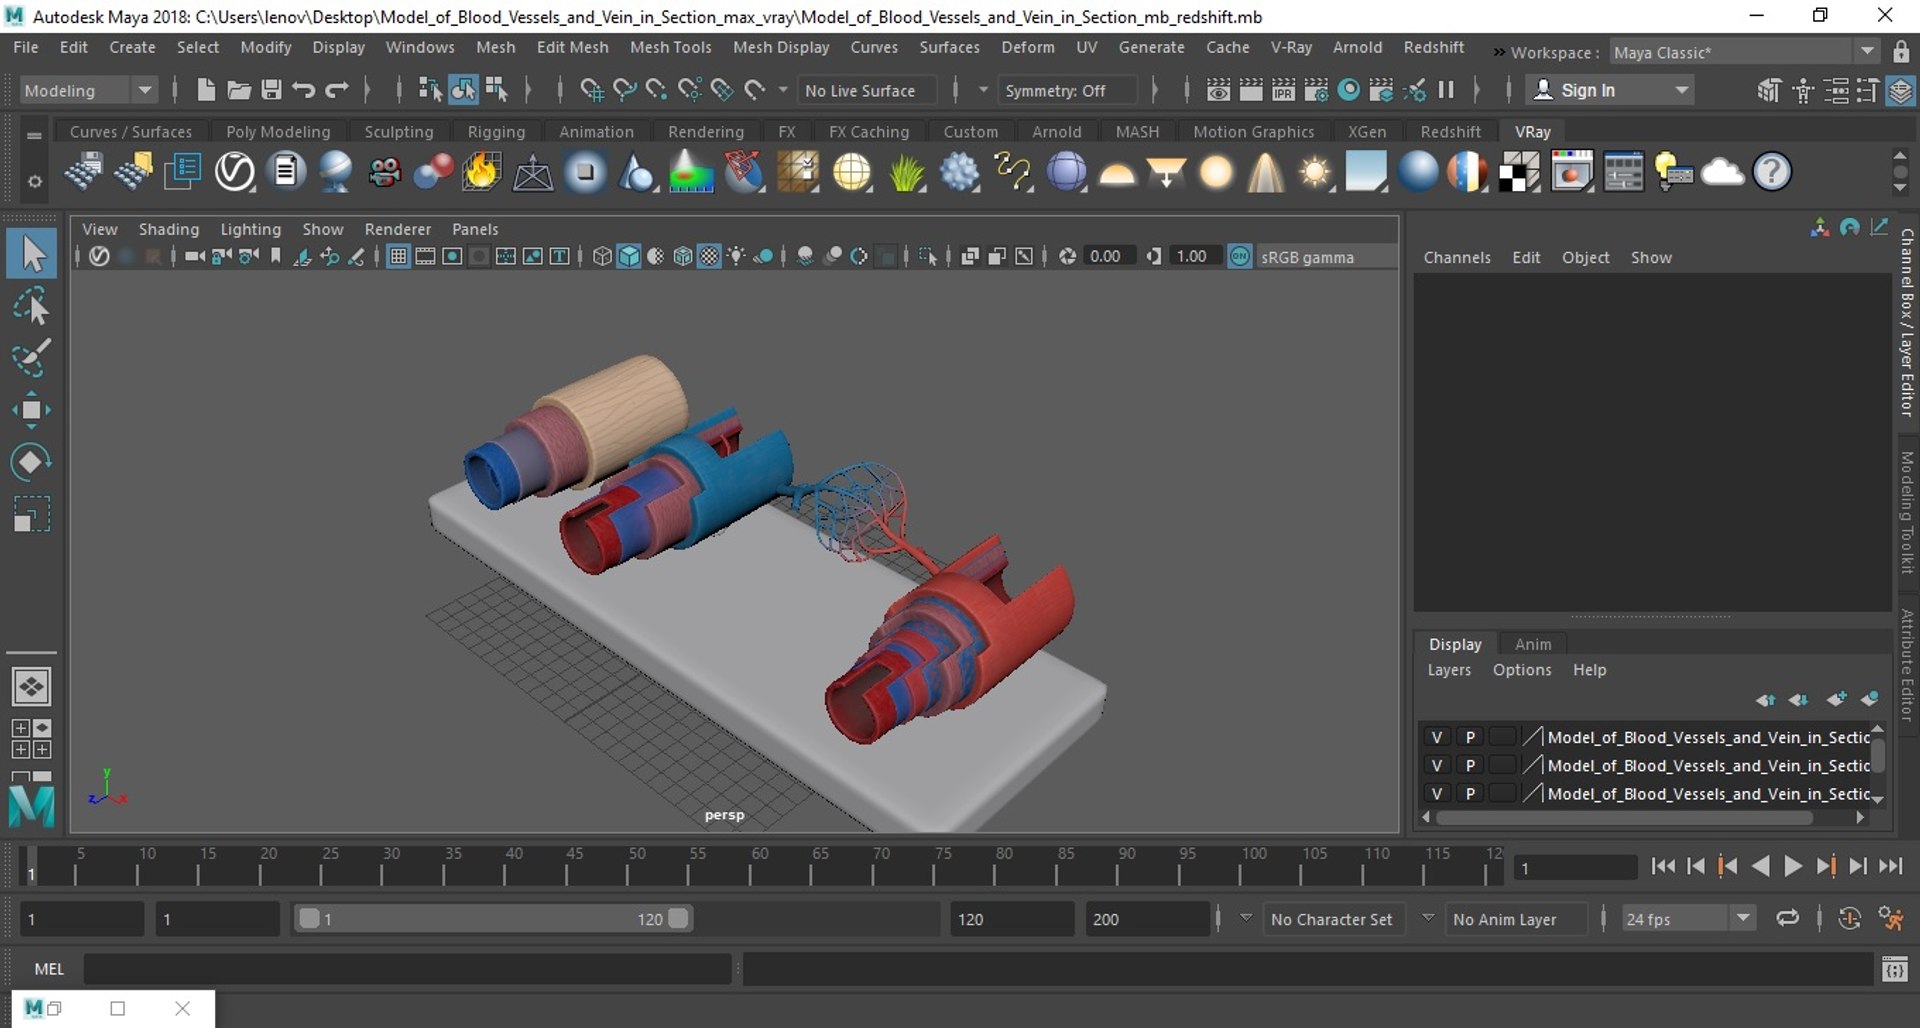Click the lock workspace padlock icon

1901,52
